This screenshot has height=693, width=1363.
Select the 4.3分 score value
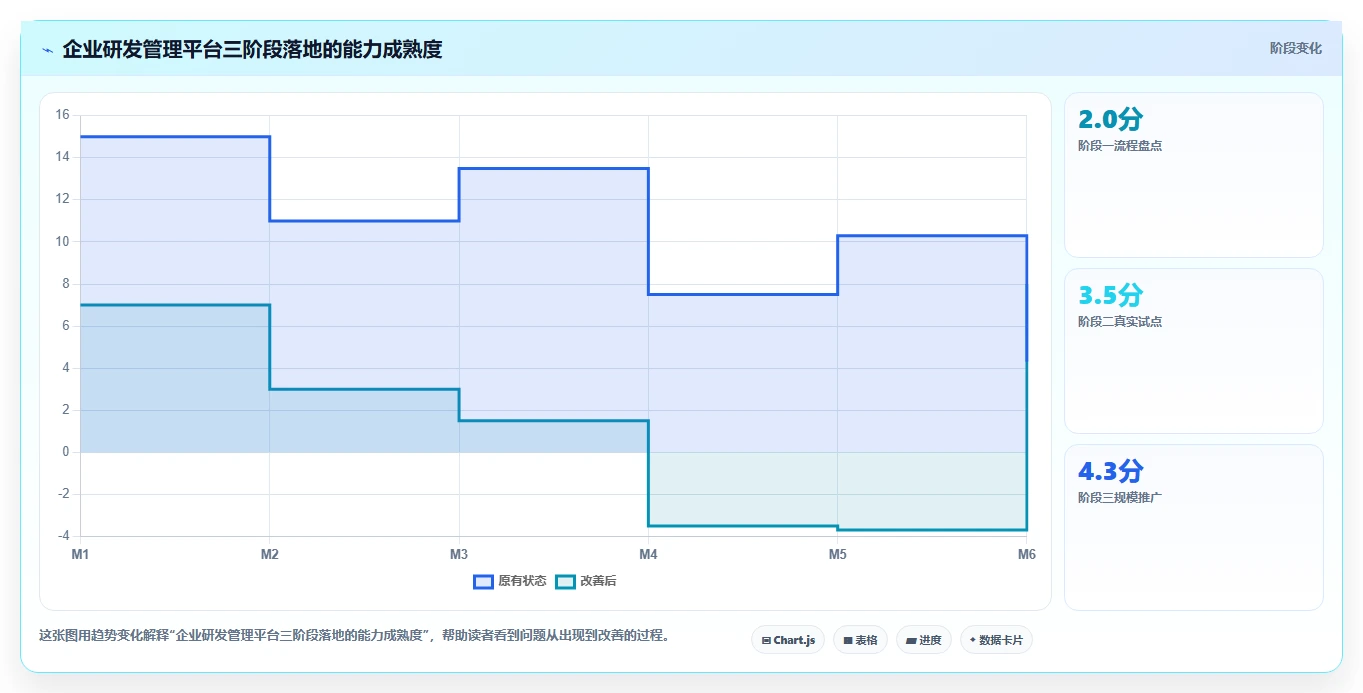click(x=1110, y=471)
